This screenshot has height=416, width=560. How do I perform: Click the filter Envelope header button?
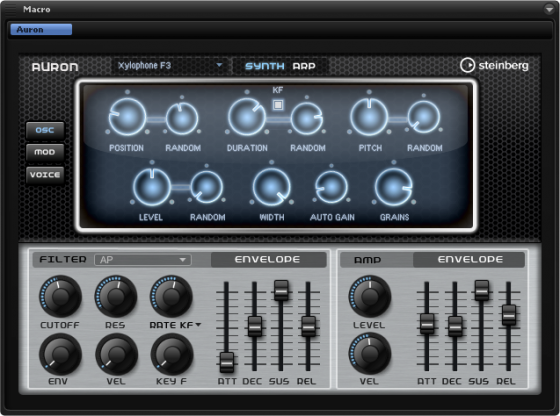(269, 260)
